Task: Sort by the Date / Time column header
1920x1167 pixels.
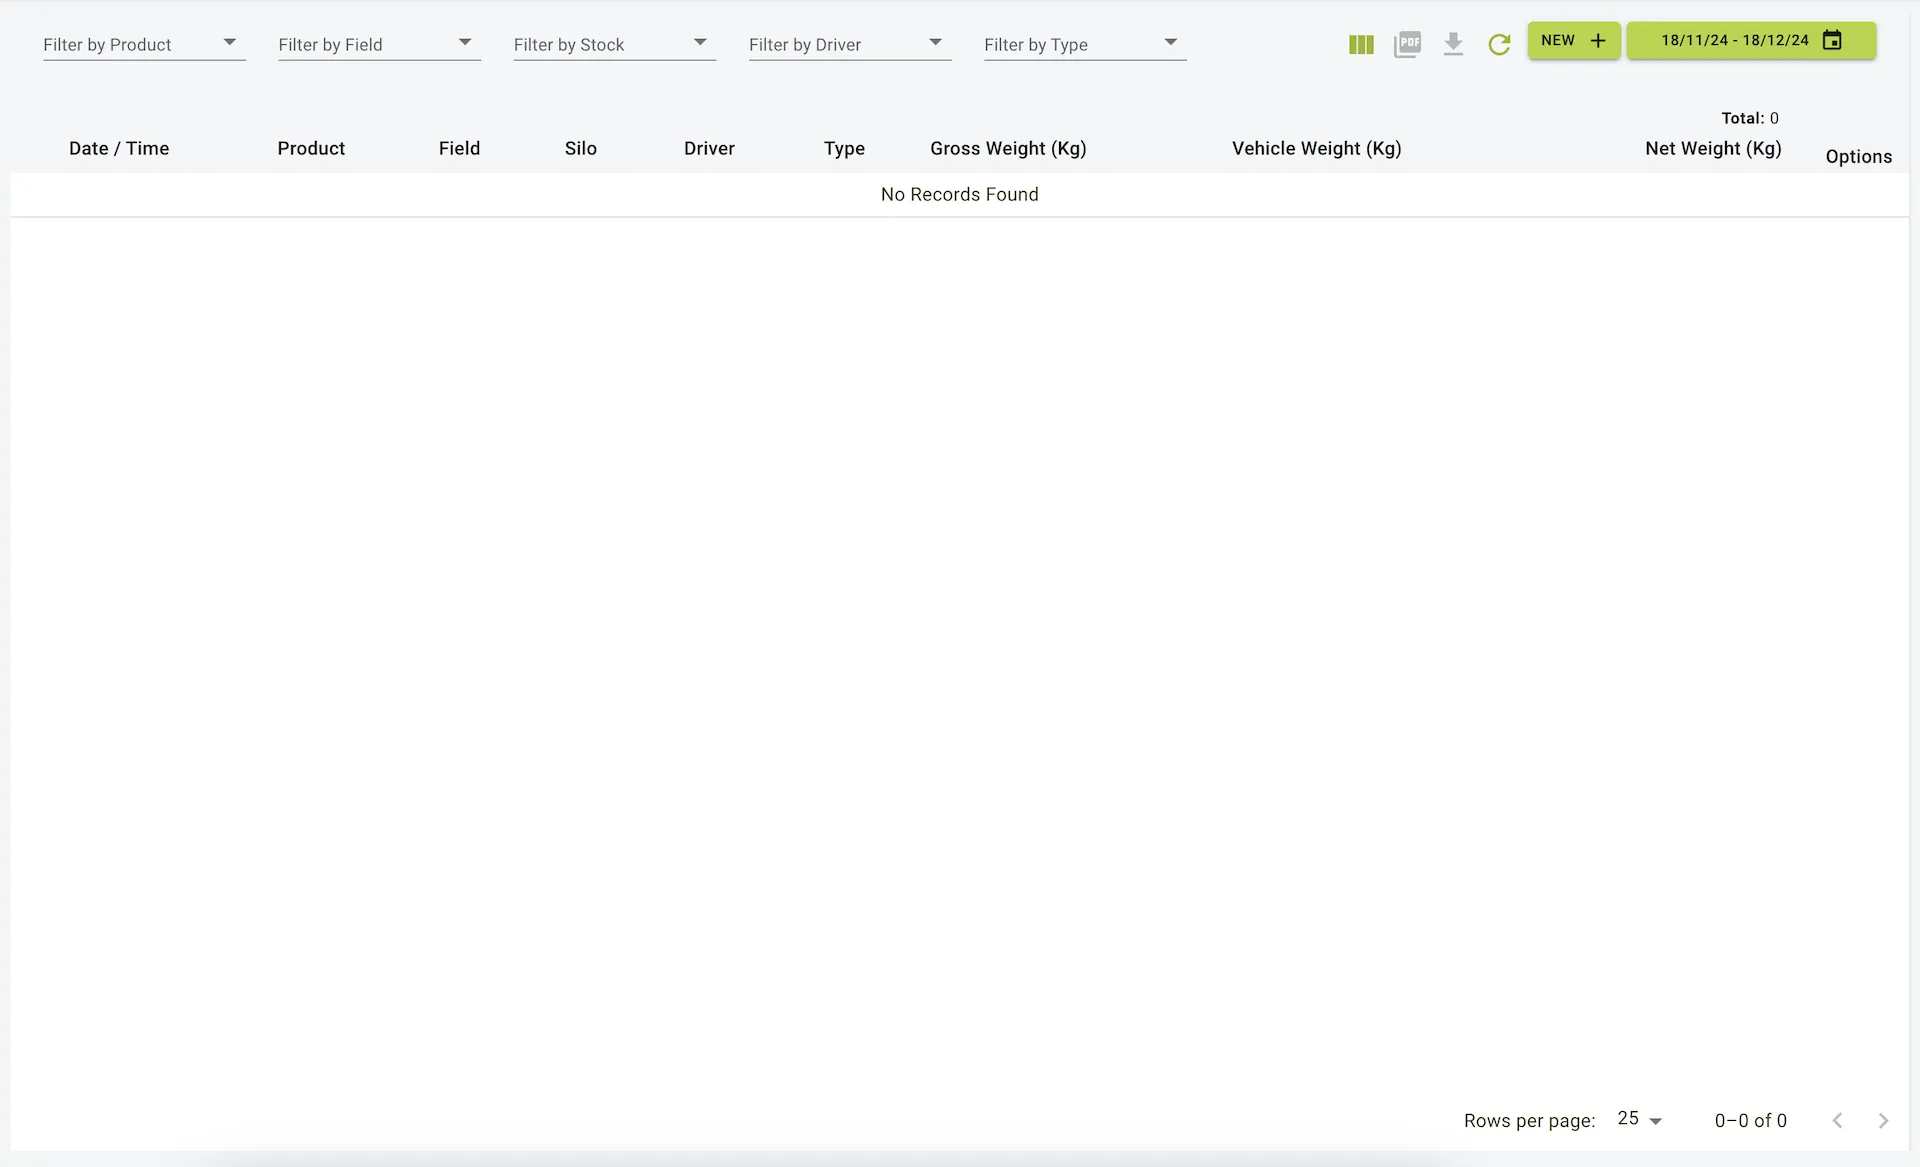Action: pyautogui.click(x=119, y=148)
